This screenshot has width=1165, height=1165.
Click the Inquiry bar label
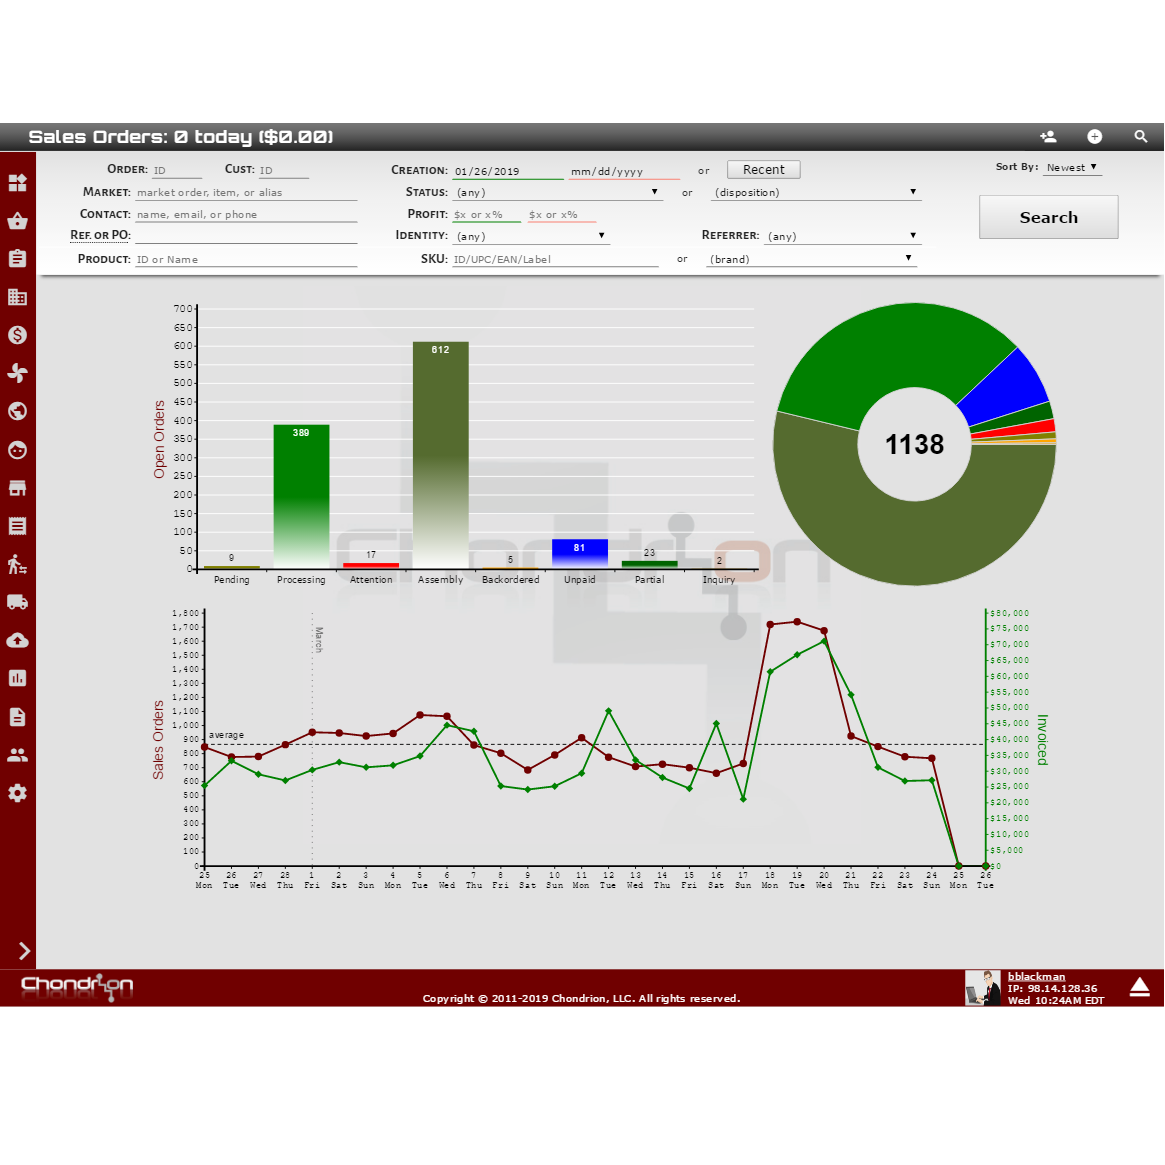(719, 580)
